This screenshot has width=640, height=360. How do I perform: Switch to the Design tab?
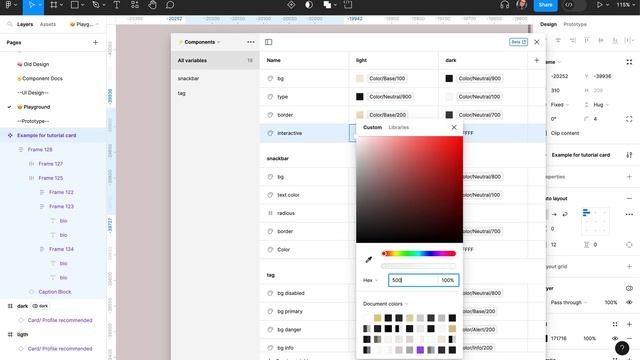(548, 24)
